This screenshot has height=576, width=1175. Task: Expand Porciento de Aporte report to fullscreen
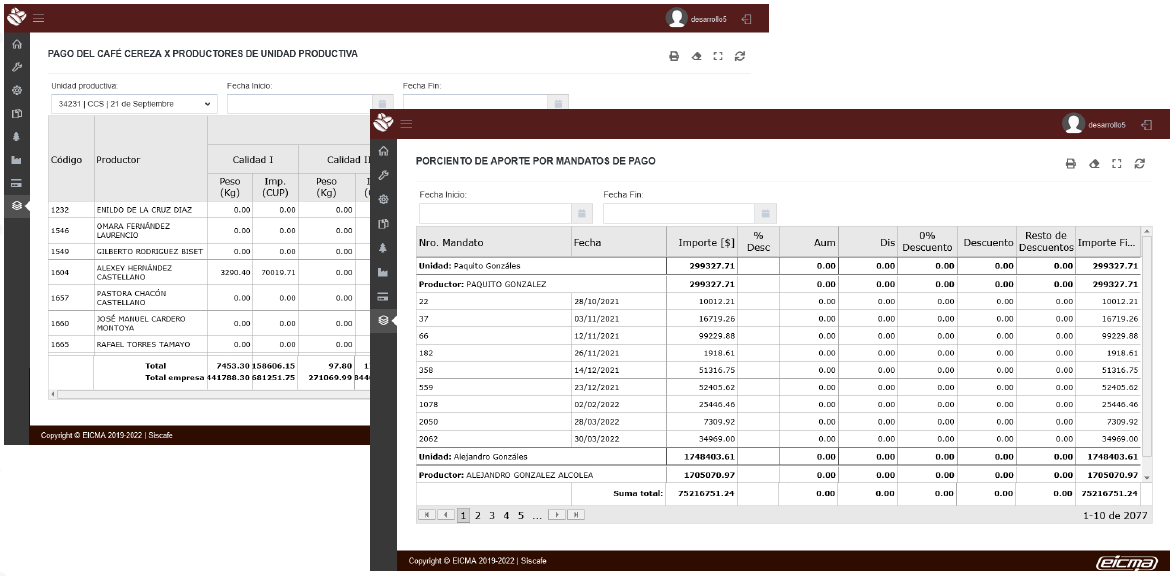[x=1118, y=164]
